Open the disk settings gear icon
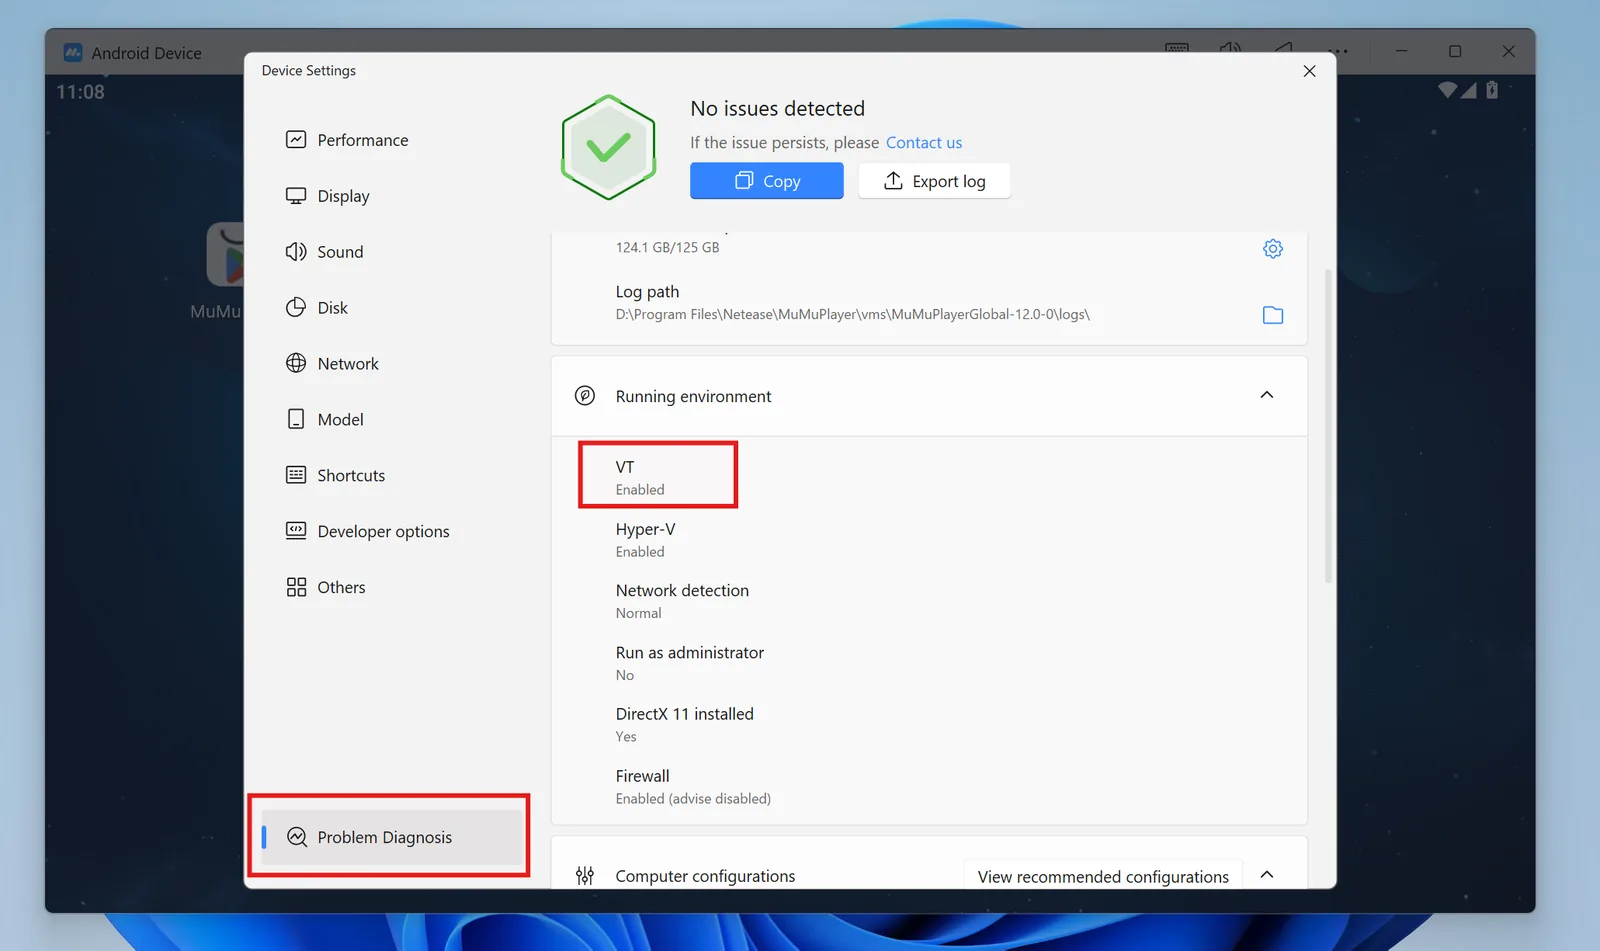The width and height of the screenshot is (1600, 951). pos(1272,248)
